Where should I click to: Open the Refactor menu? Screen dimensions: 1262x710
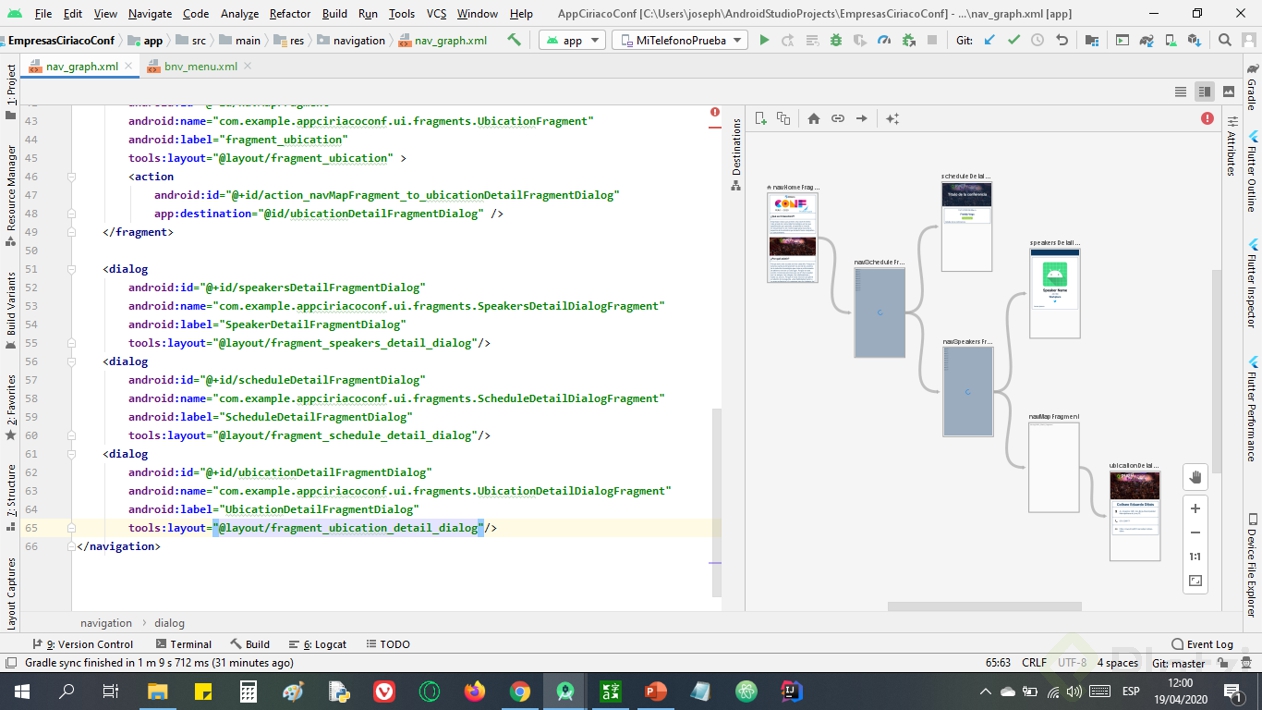[289, 14]
